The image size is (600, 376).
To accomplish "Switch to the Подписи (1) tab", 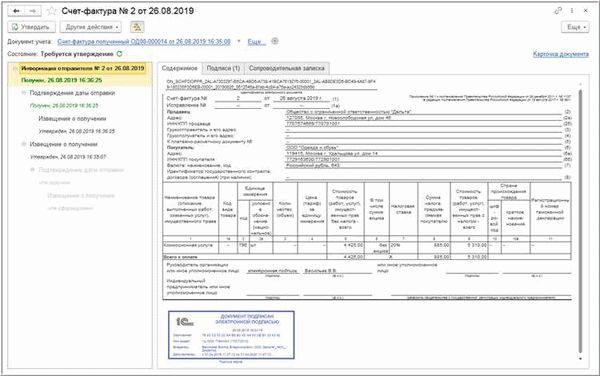I will click(x=223, y=68).
